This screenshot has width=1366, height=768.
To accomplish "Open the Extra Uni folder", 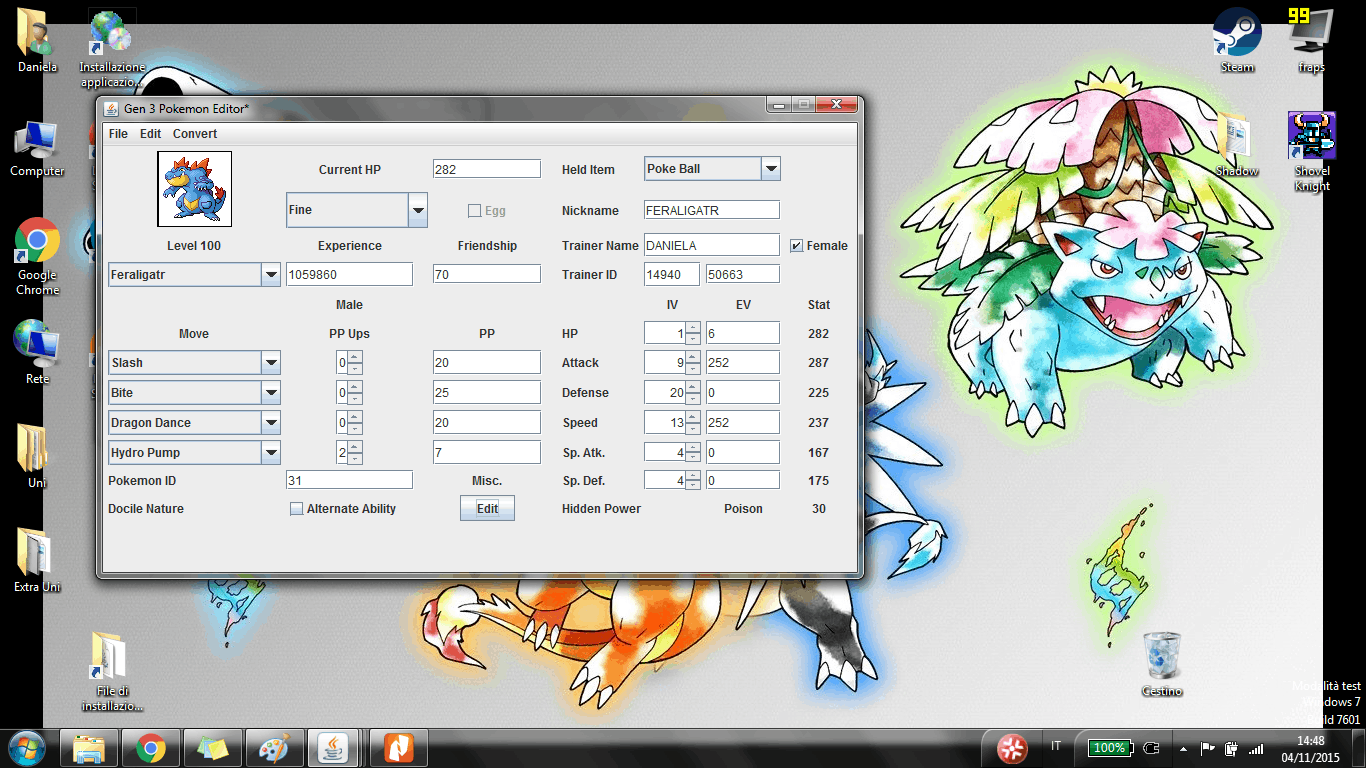I will 38,560.
